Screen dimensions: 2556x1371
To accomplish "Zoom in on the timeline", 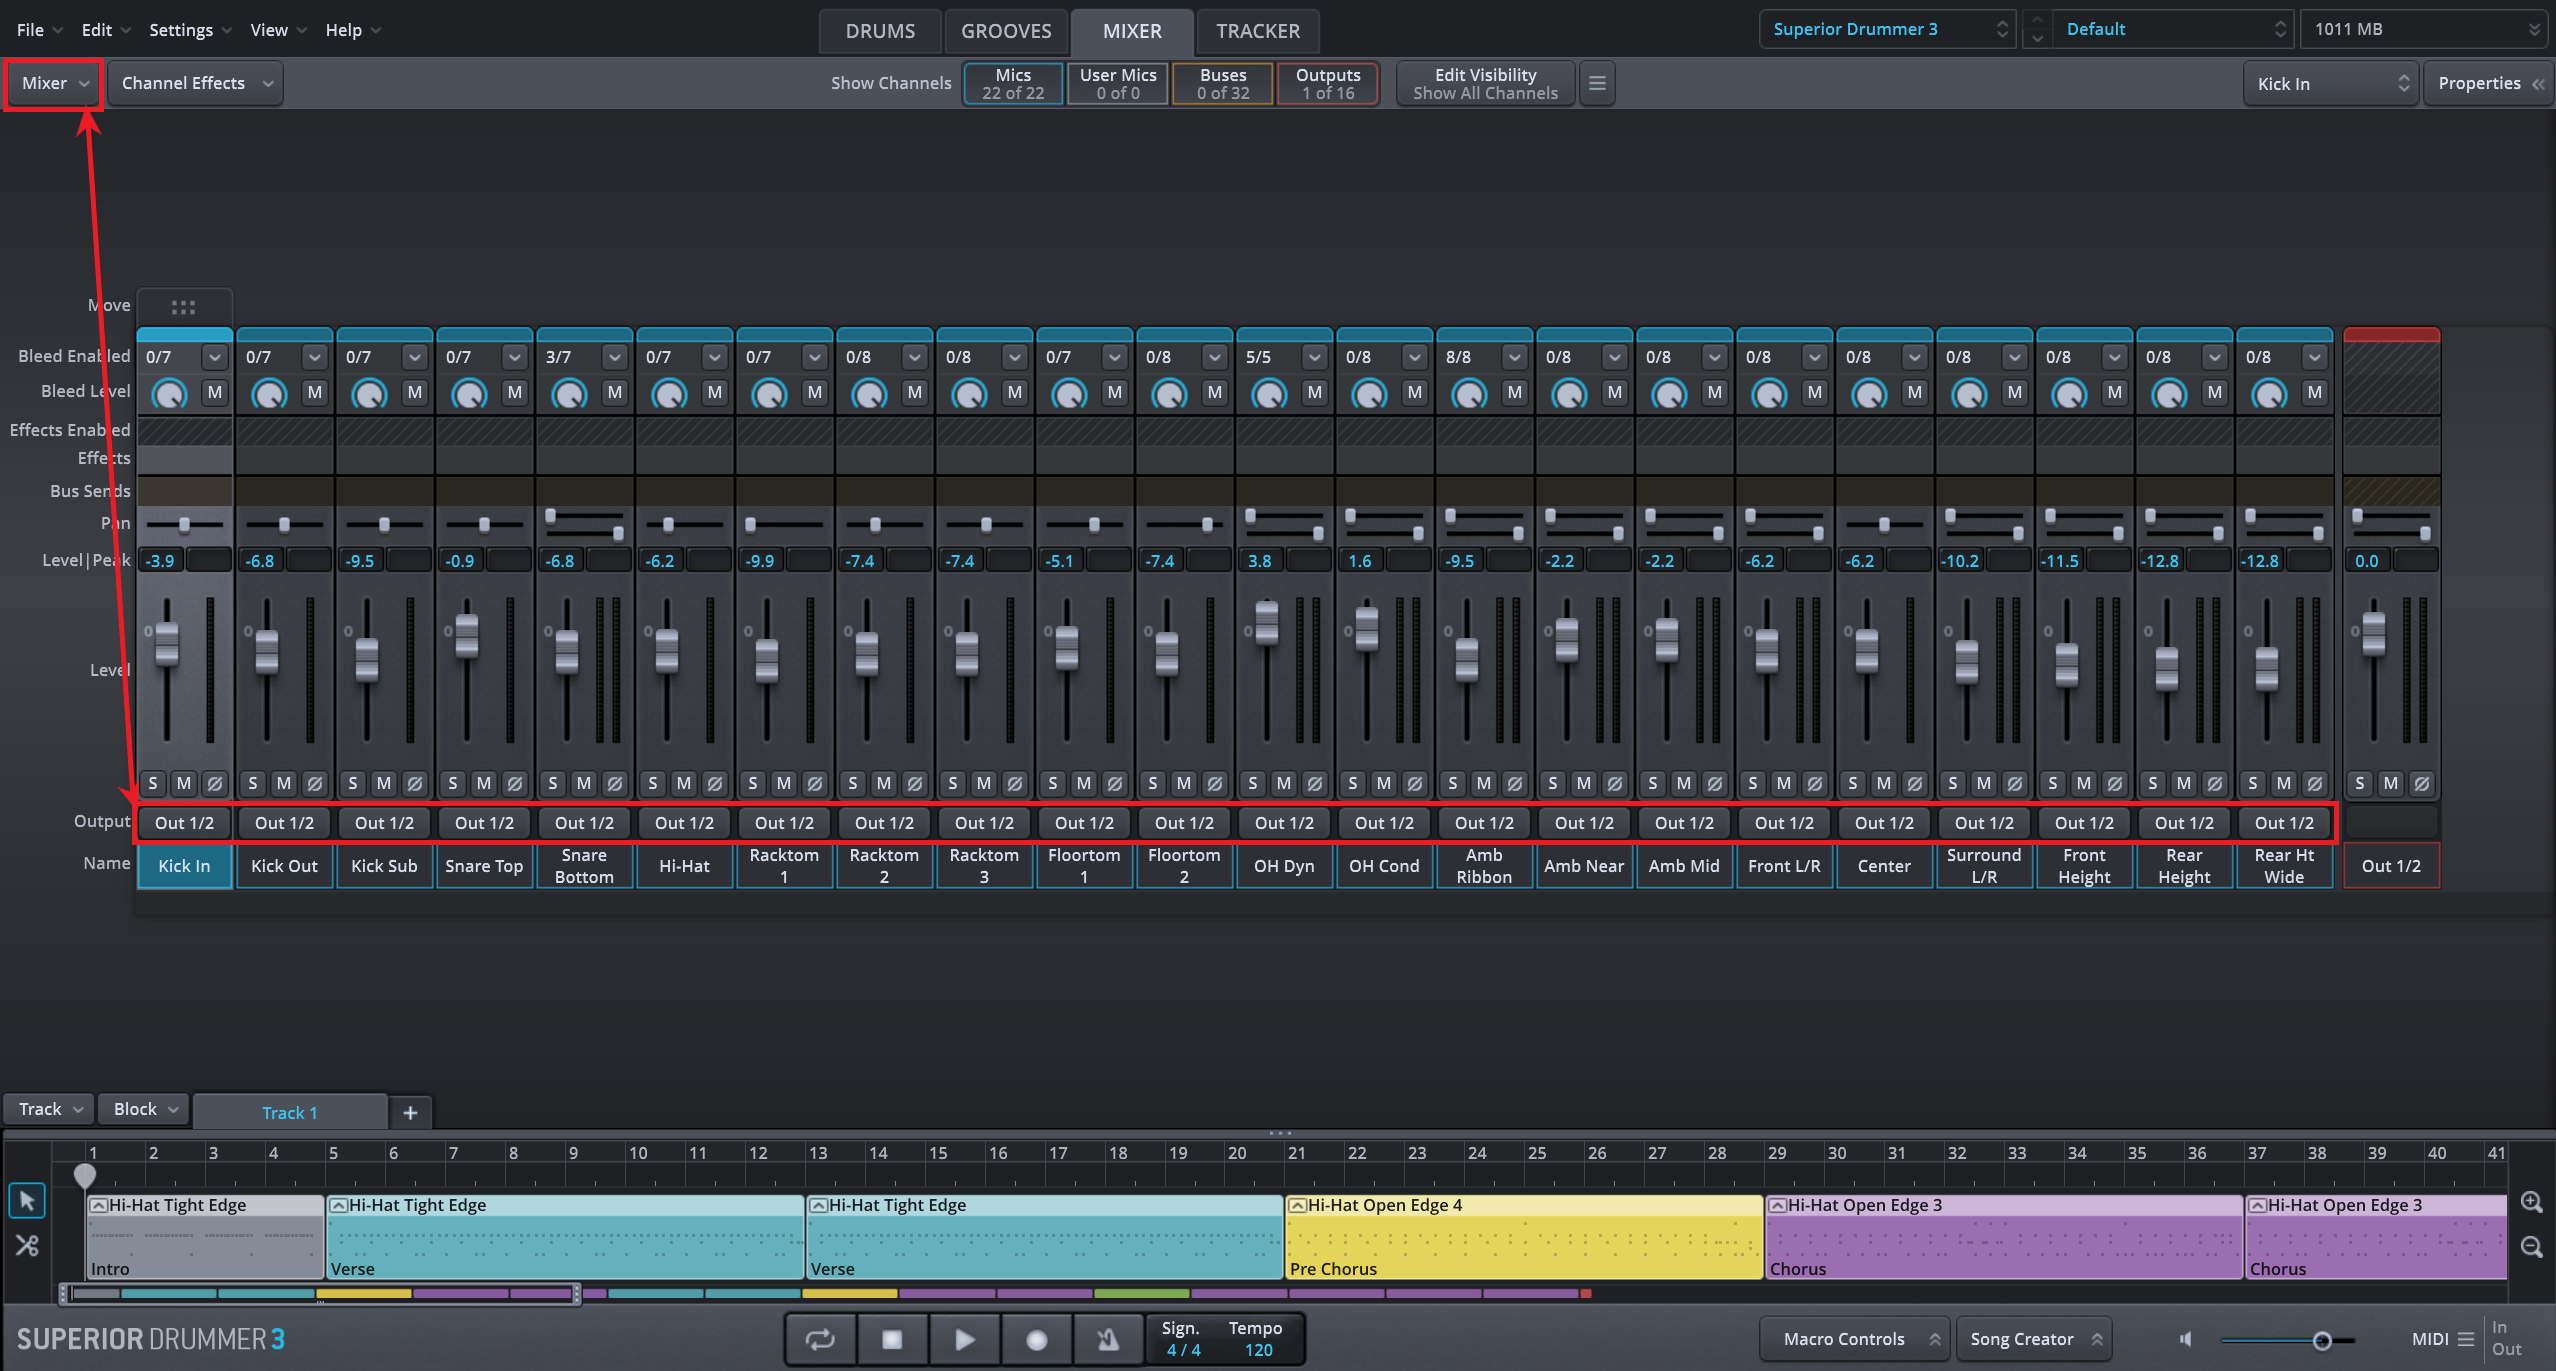I will pos(2531,1201).
